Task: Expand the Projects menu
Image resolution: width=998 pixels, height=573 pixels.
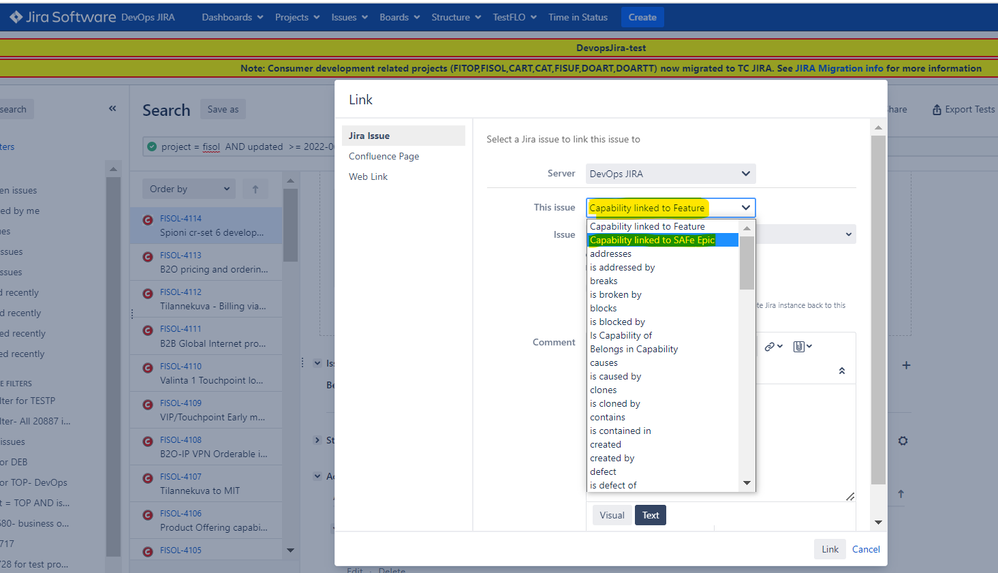Action: point(297,17)
